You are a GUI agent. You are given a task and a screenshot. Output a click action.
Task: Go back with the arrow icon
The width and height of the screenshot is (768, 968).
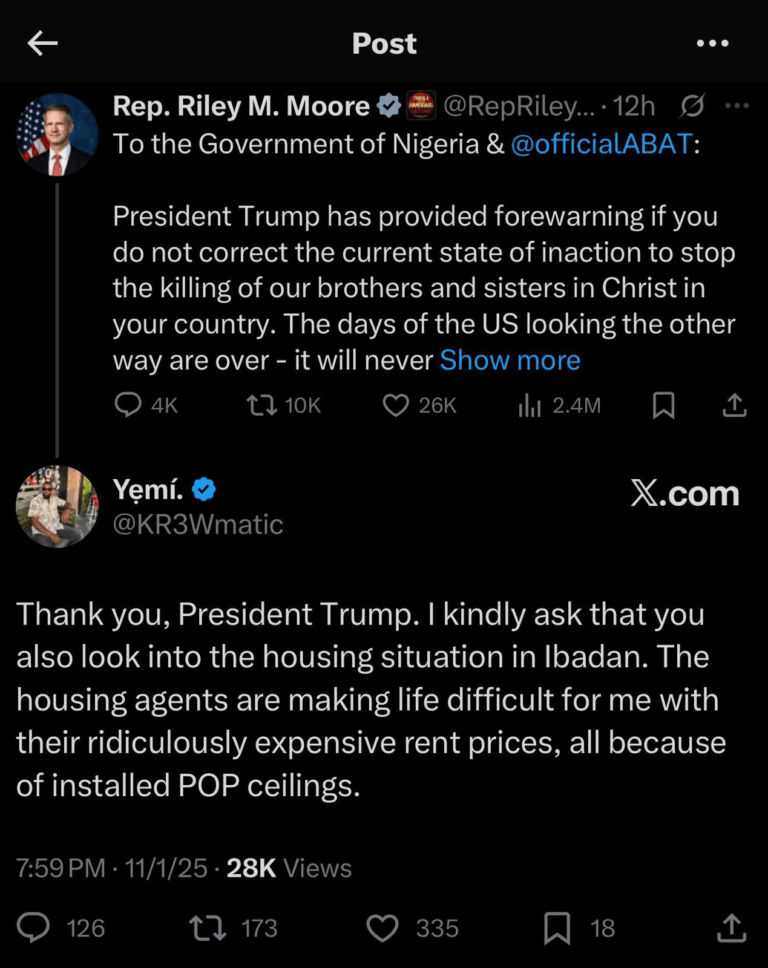42,43
